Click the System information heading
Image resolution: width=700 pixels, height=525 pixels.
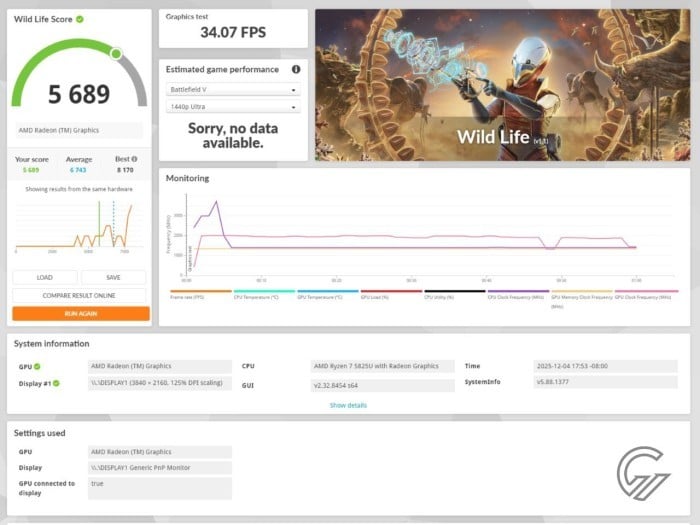pyautogui.click(x=51, y=344)
